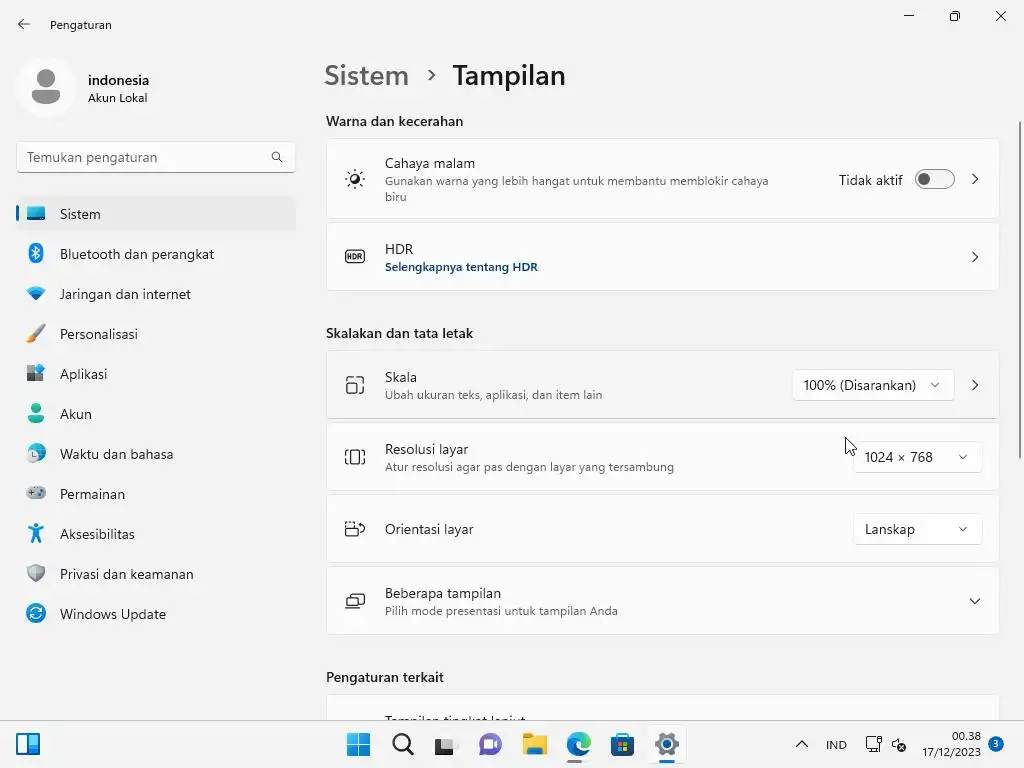Image resolution: width=1024 pixels, height=768 pixels.
Task: Open Skala custom scaling chevron
Action: point(974,385)
